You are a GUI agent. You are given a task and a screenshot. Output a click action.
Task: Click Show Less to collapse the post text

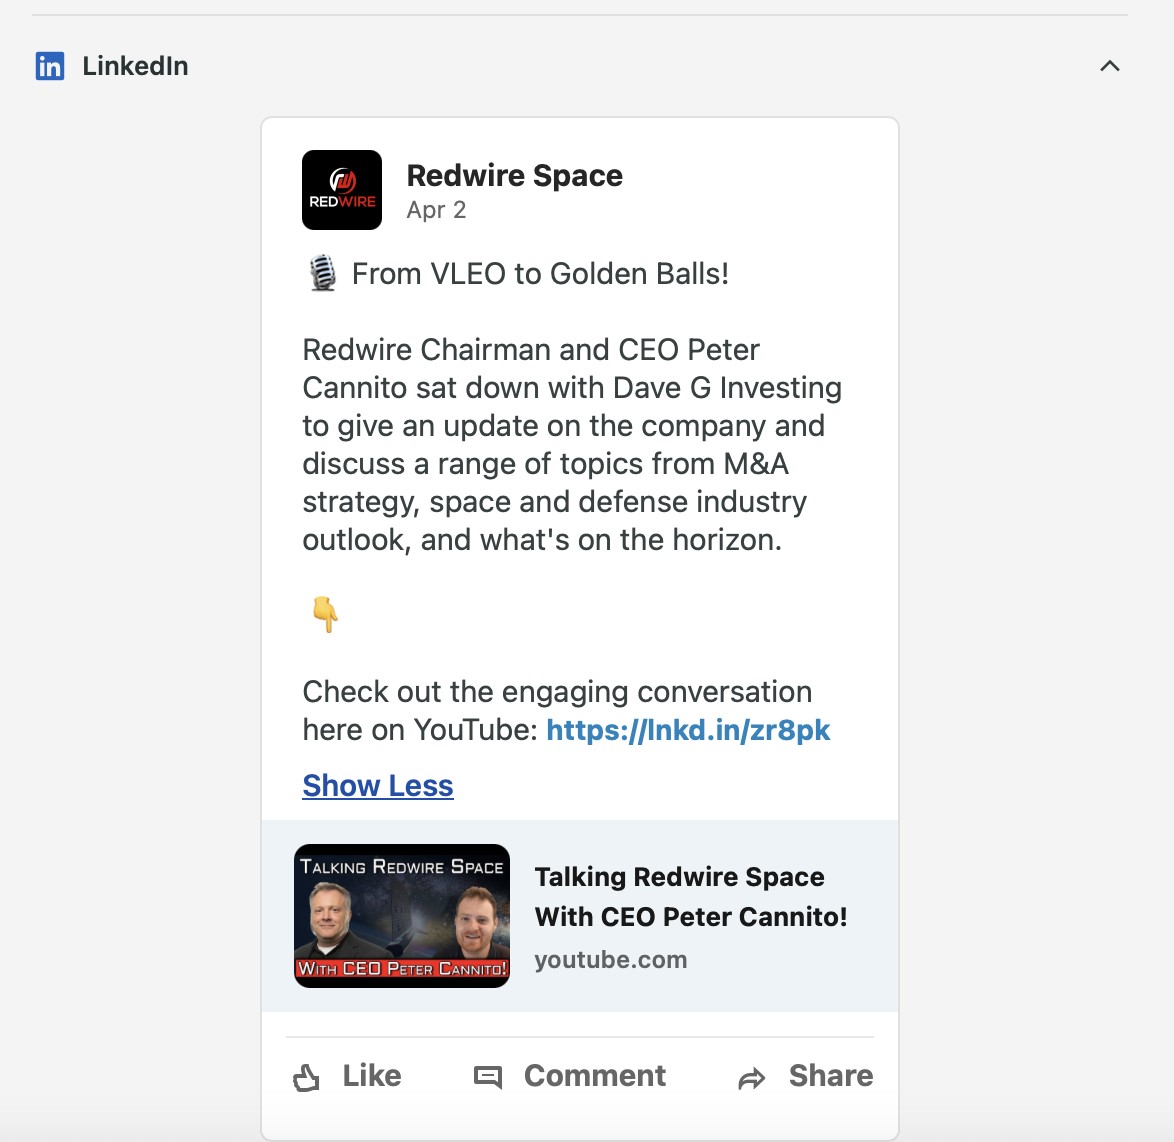[377, 786]
